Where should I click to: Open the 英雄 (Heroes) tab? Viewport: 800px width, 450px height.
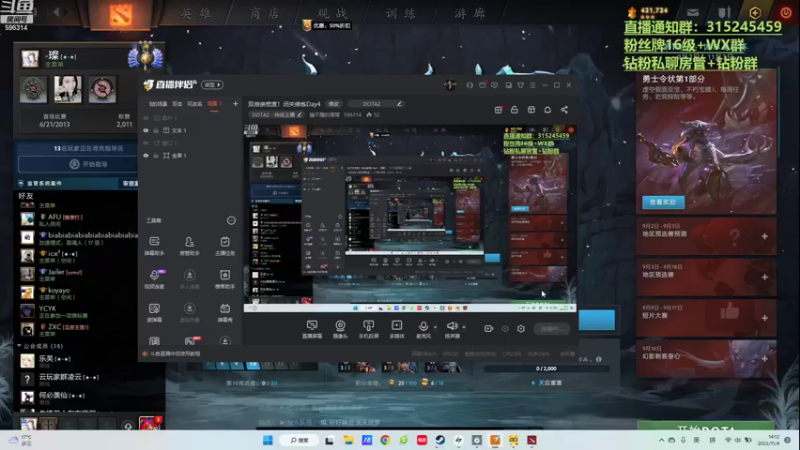(x=195, y=13)
